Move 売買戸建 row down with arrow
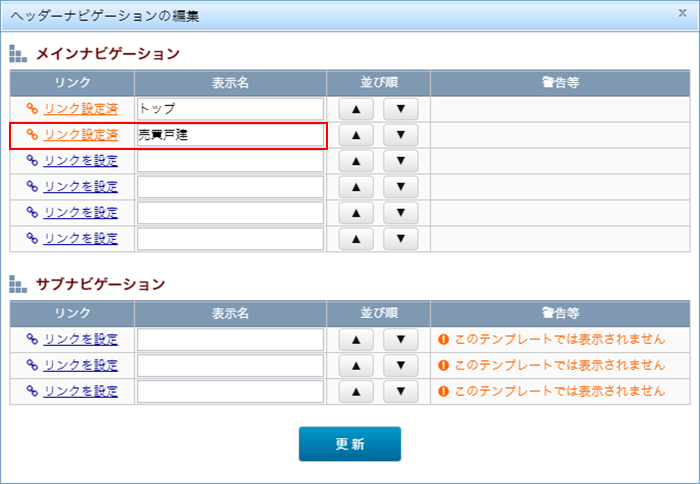The width and height of the screenshot is (700, 484). (x=400, y=134)
